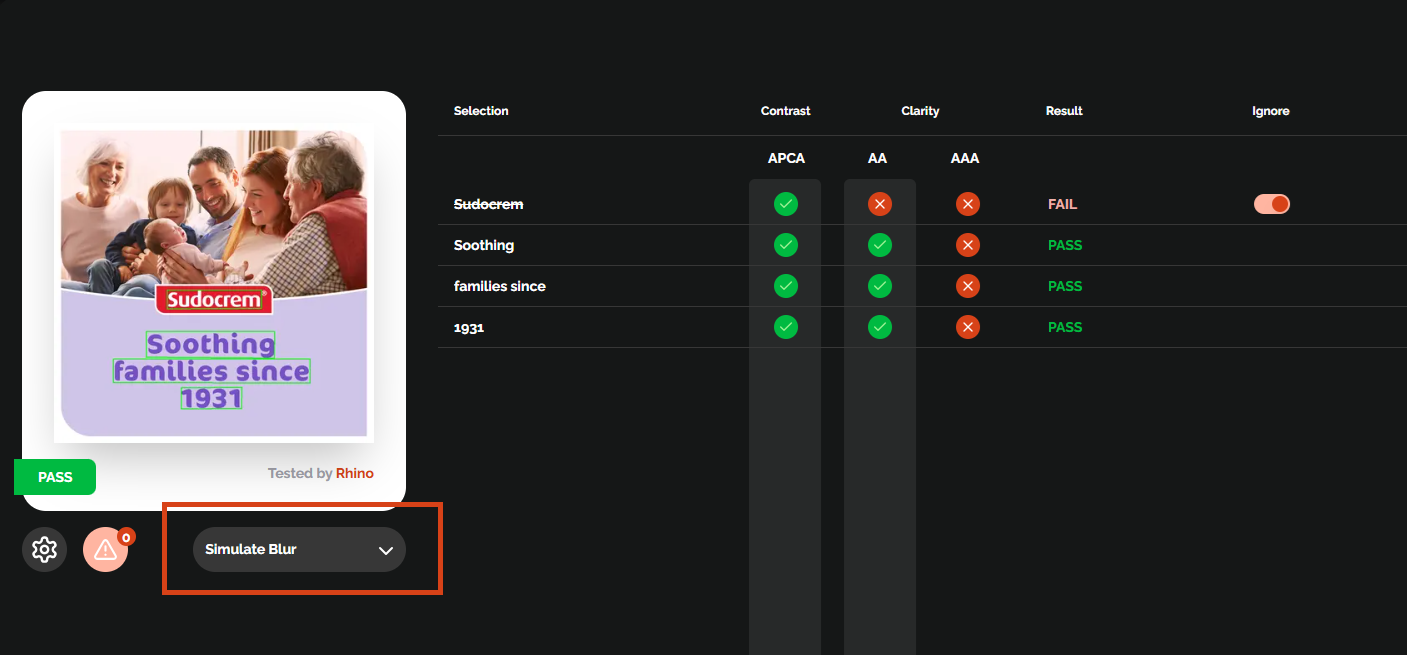
Task: Click the Contrast column header
Action: coord(786,111)
